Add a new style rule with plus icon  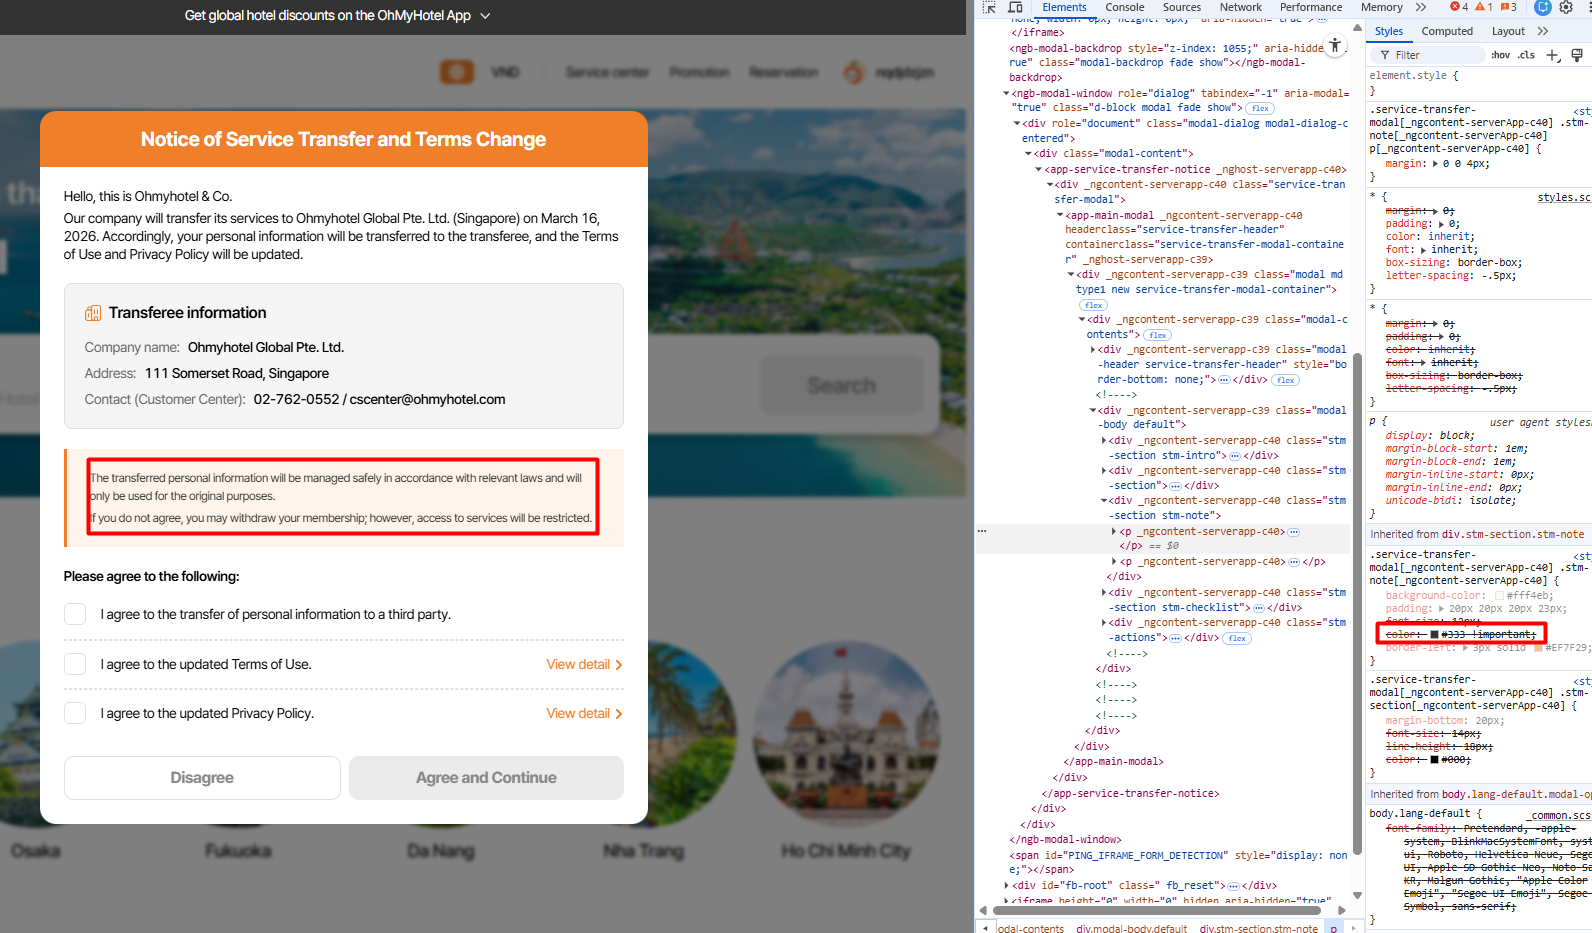pos(1553,55)
